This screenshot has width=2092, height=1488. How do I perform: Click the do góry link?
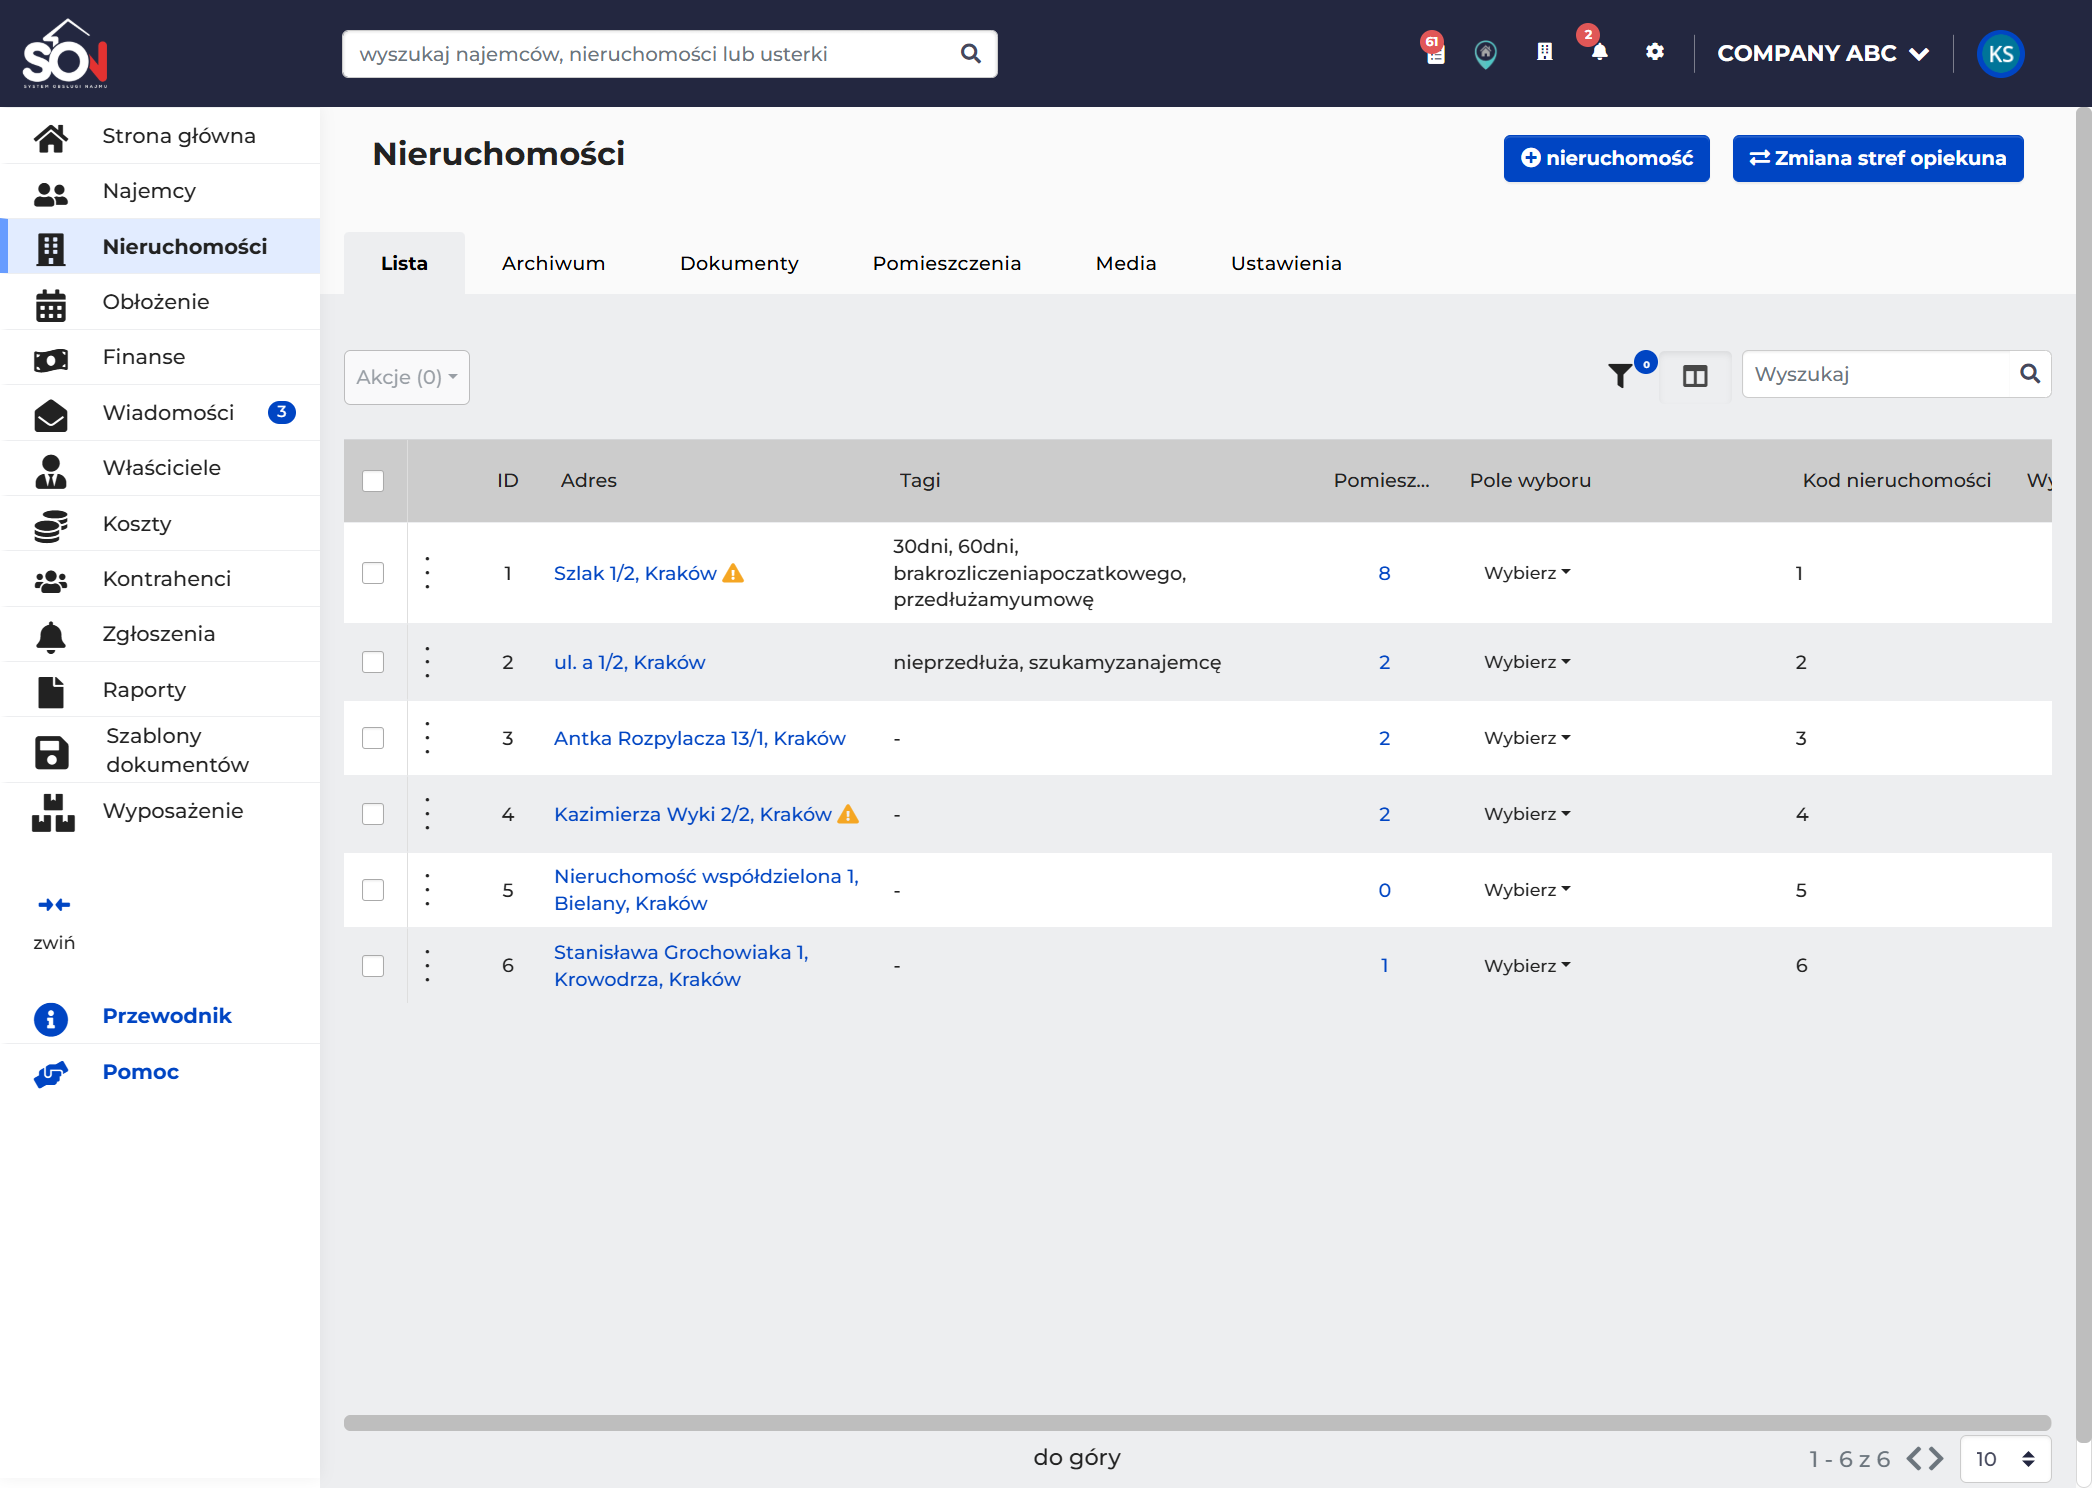[1077, 1457]
